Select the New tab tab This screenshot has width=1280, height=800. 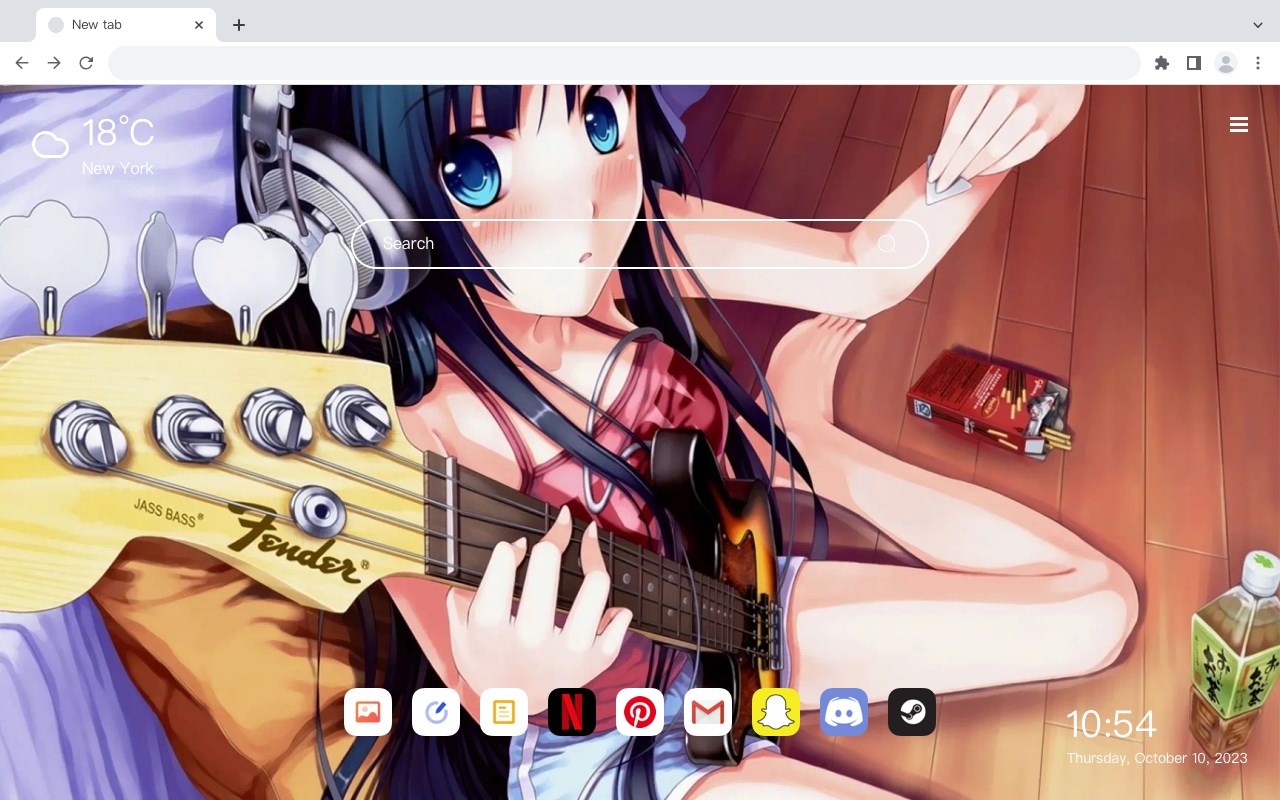[x=126, y=25]
